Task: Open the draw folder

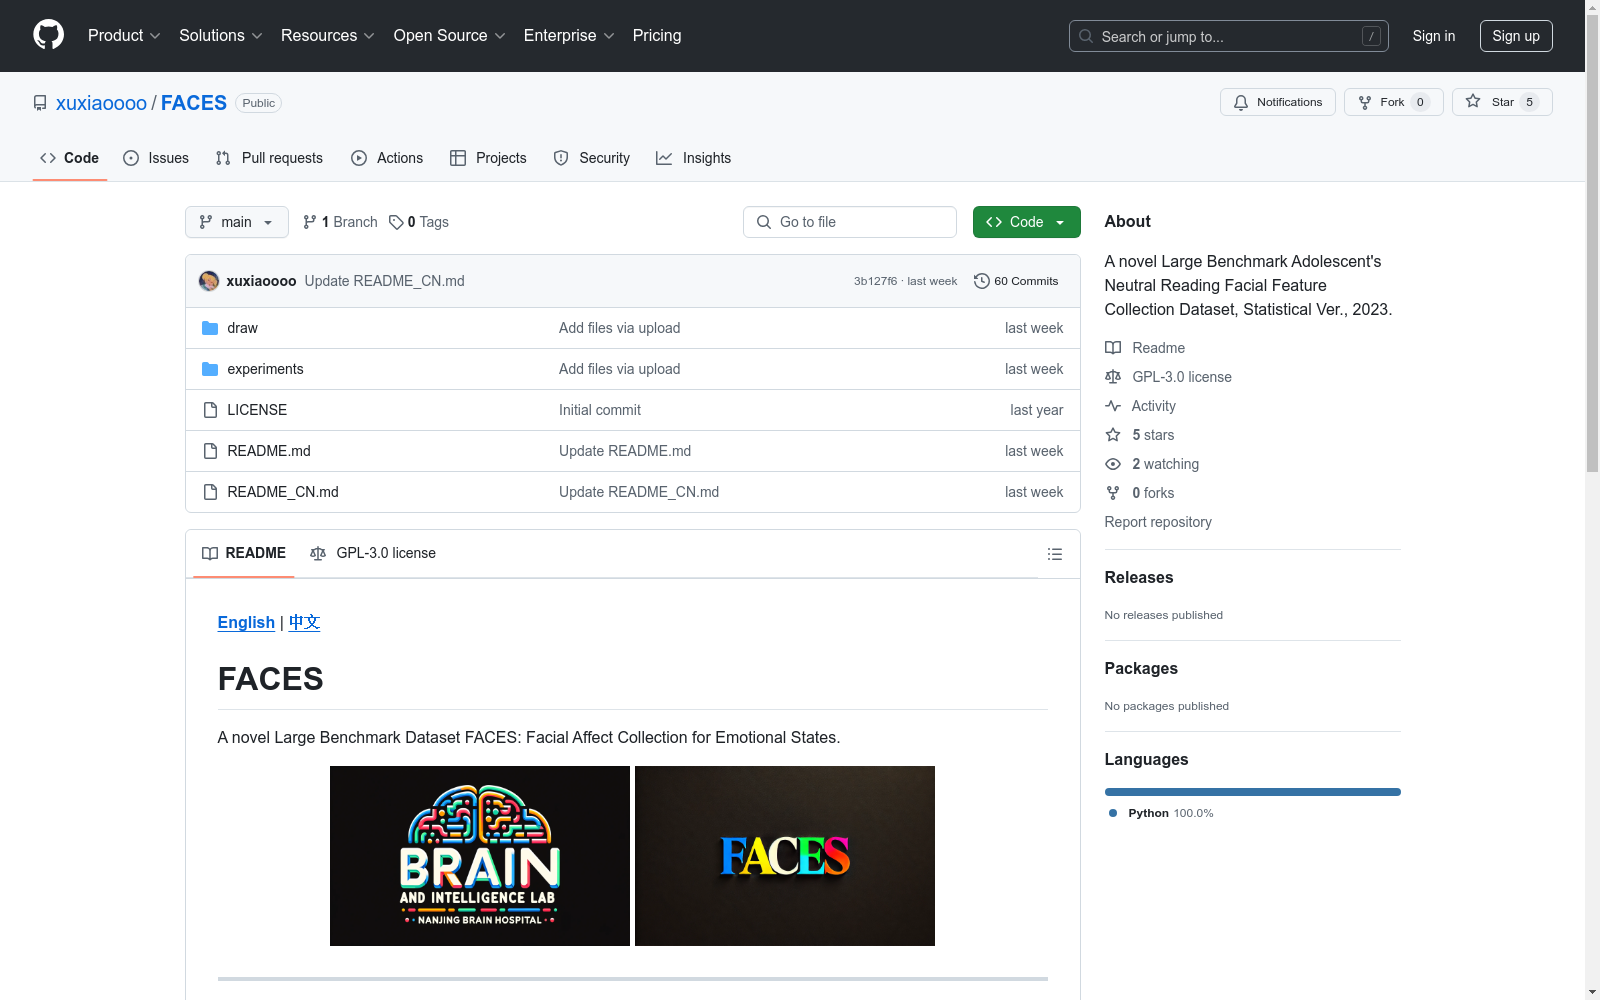Action: (242, 328)
